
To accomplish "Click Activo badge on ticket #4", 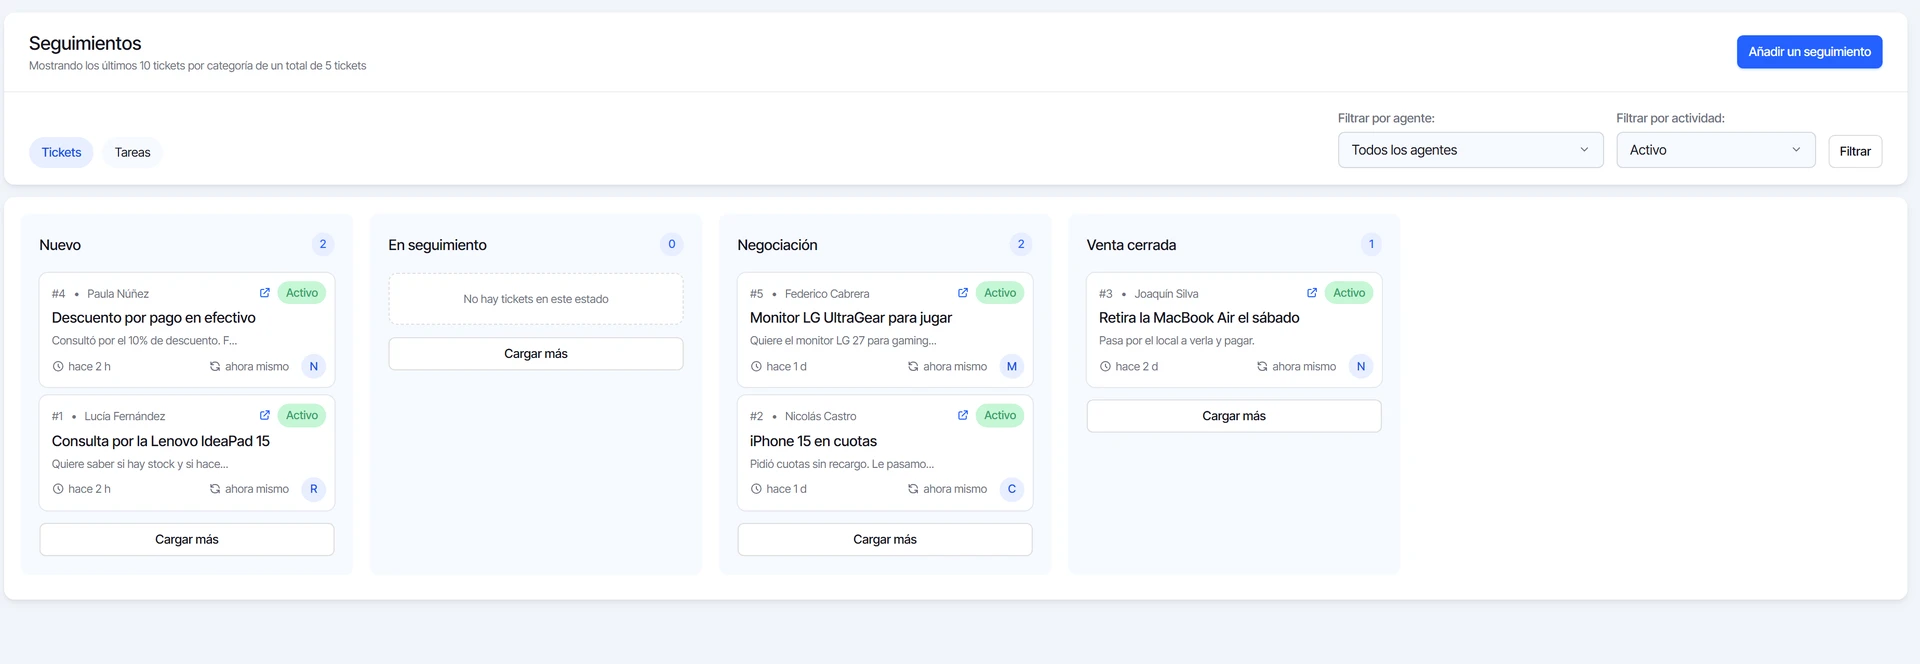I will click(x=302, y=293).
